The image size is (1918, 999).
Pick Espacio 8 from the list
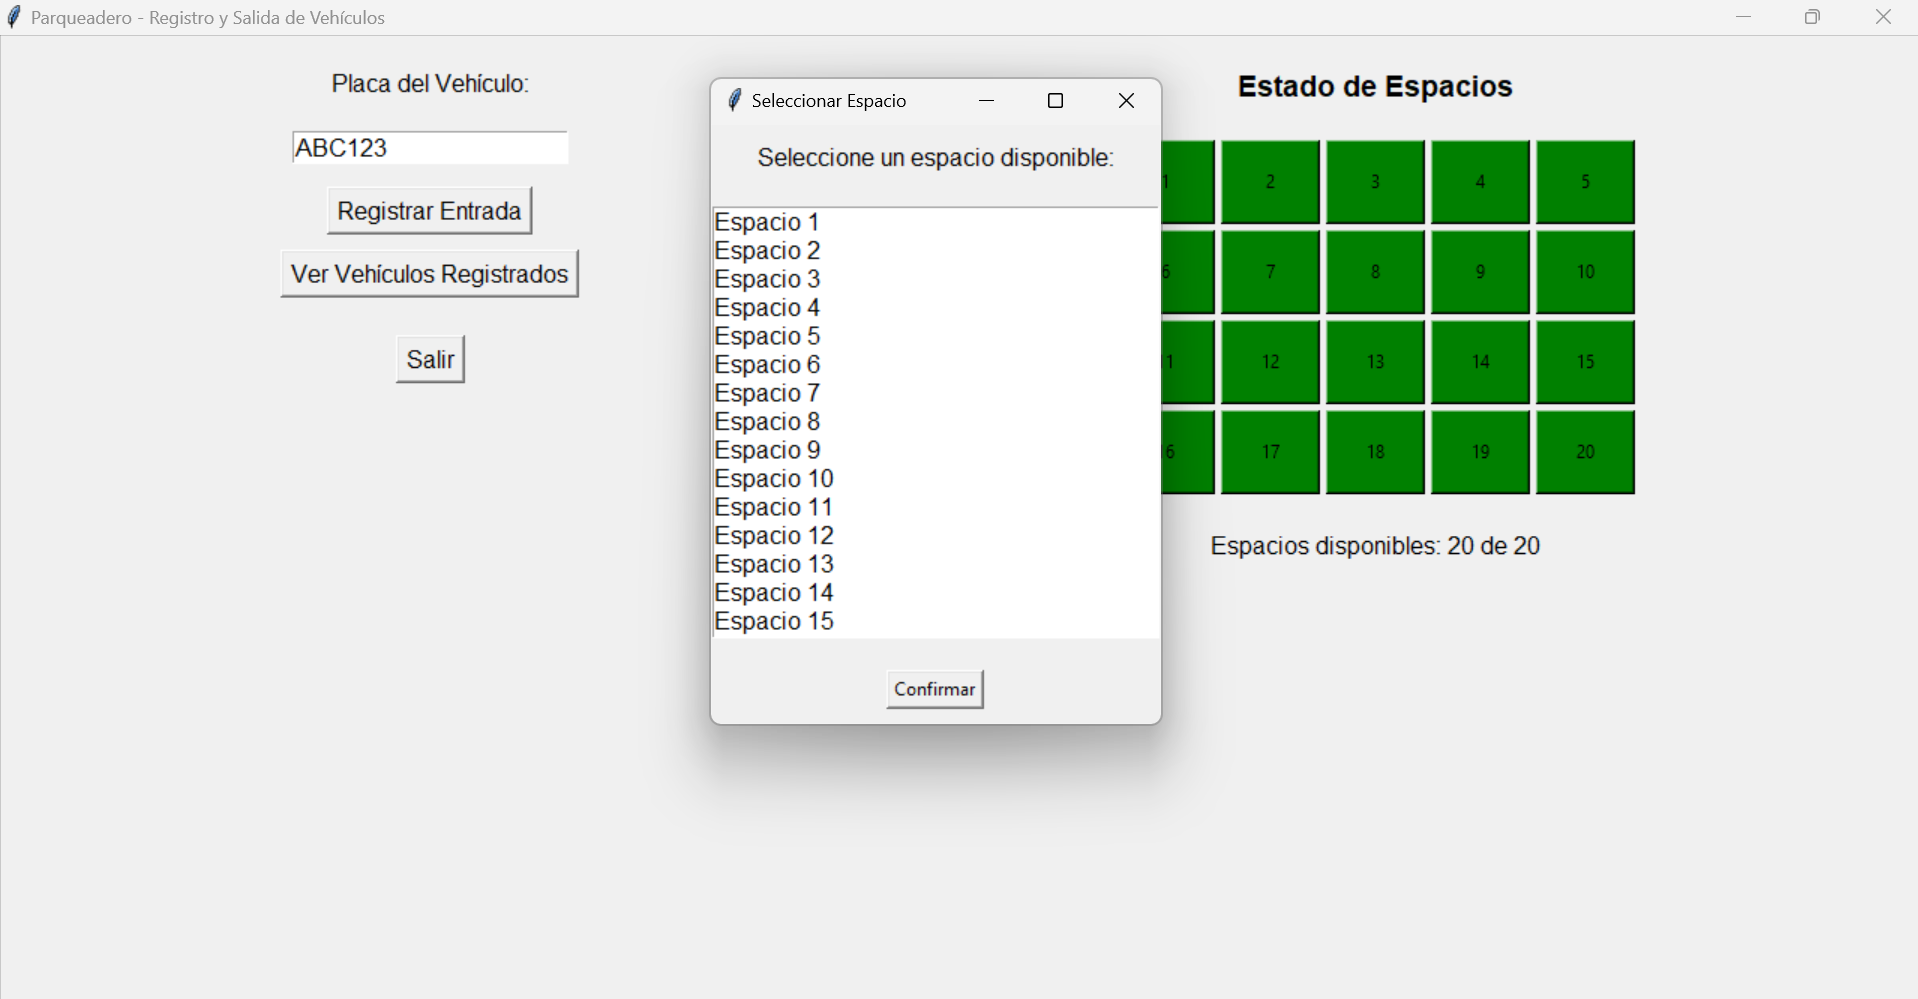936,421
